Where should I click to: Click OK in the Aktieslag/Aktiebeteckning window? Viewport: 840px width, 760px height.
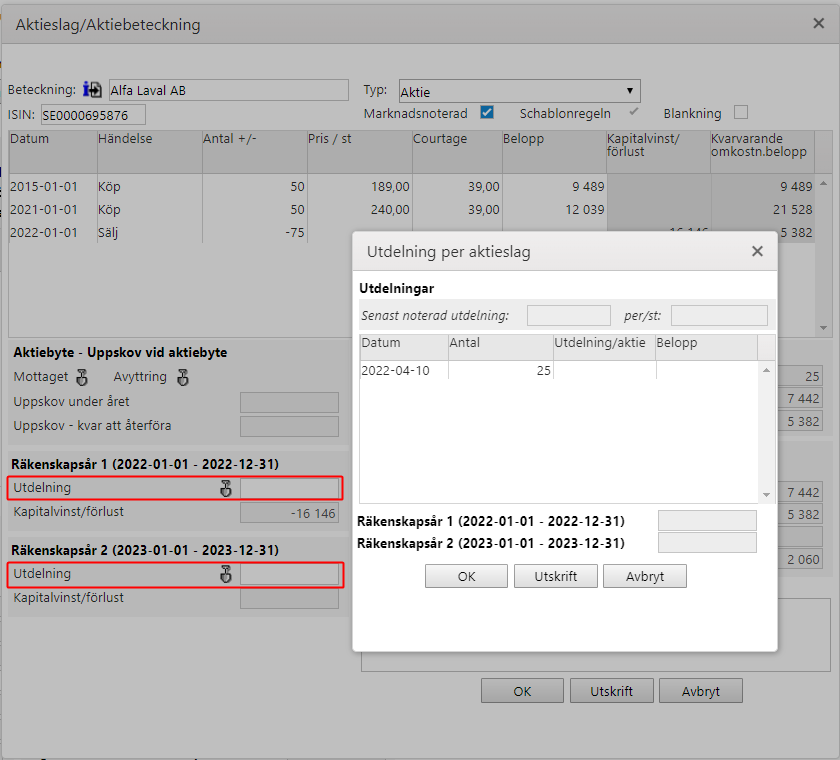522,691
